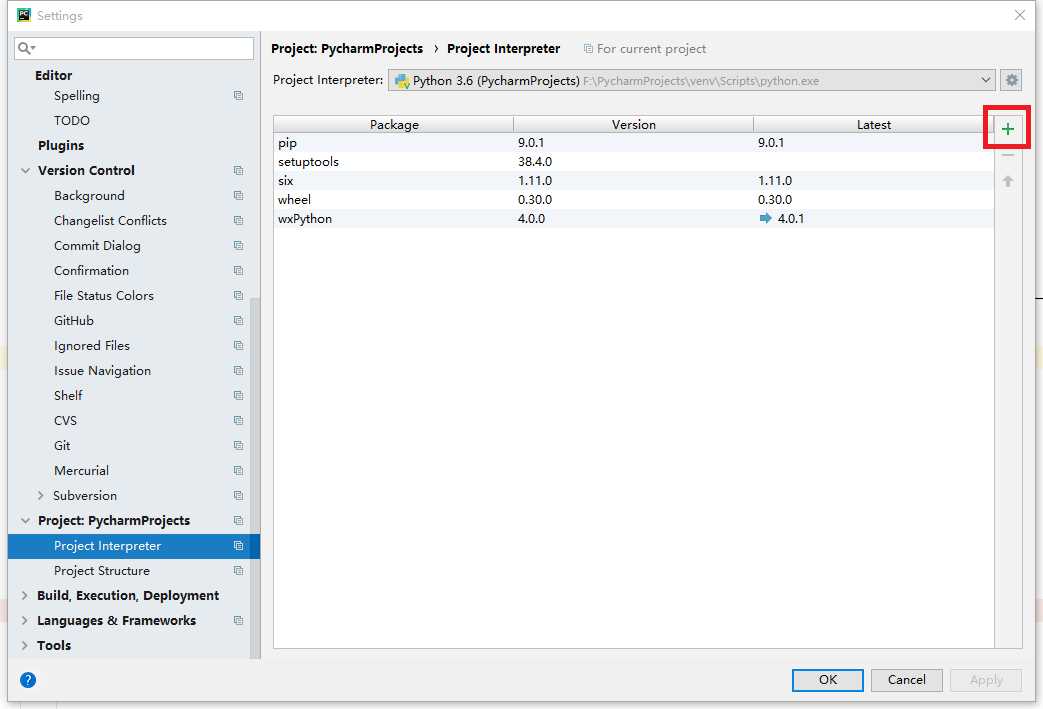Click the For current project label
Screen dimensions: 1043x709
(x=651, y=49)
